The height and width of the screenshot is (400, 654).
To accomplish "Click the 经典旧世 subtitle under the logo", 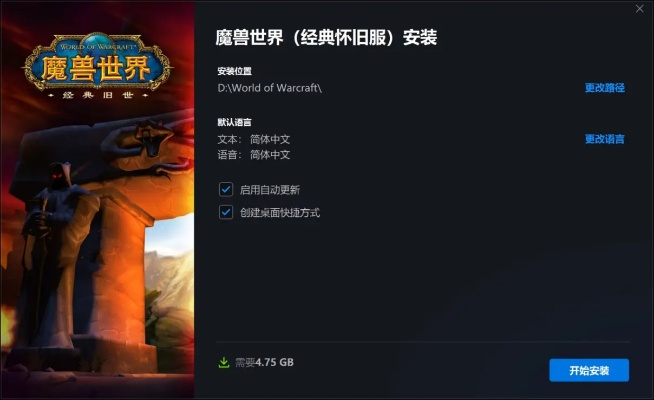I will pyautogui.click(x=98, y=95).
